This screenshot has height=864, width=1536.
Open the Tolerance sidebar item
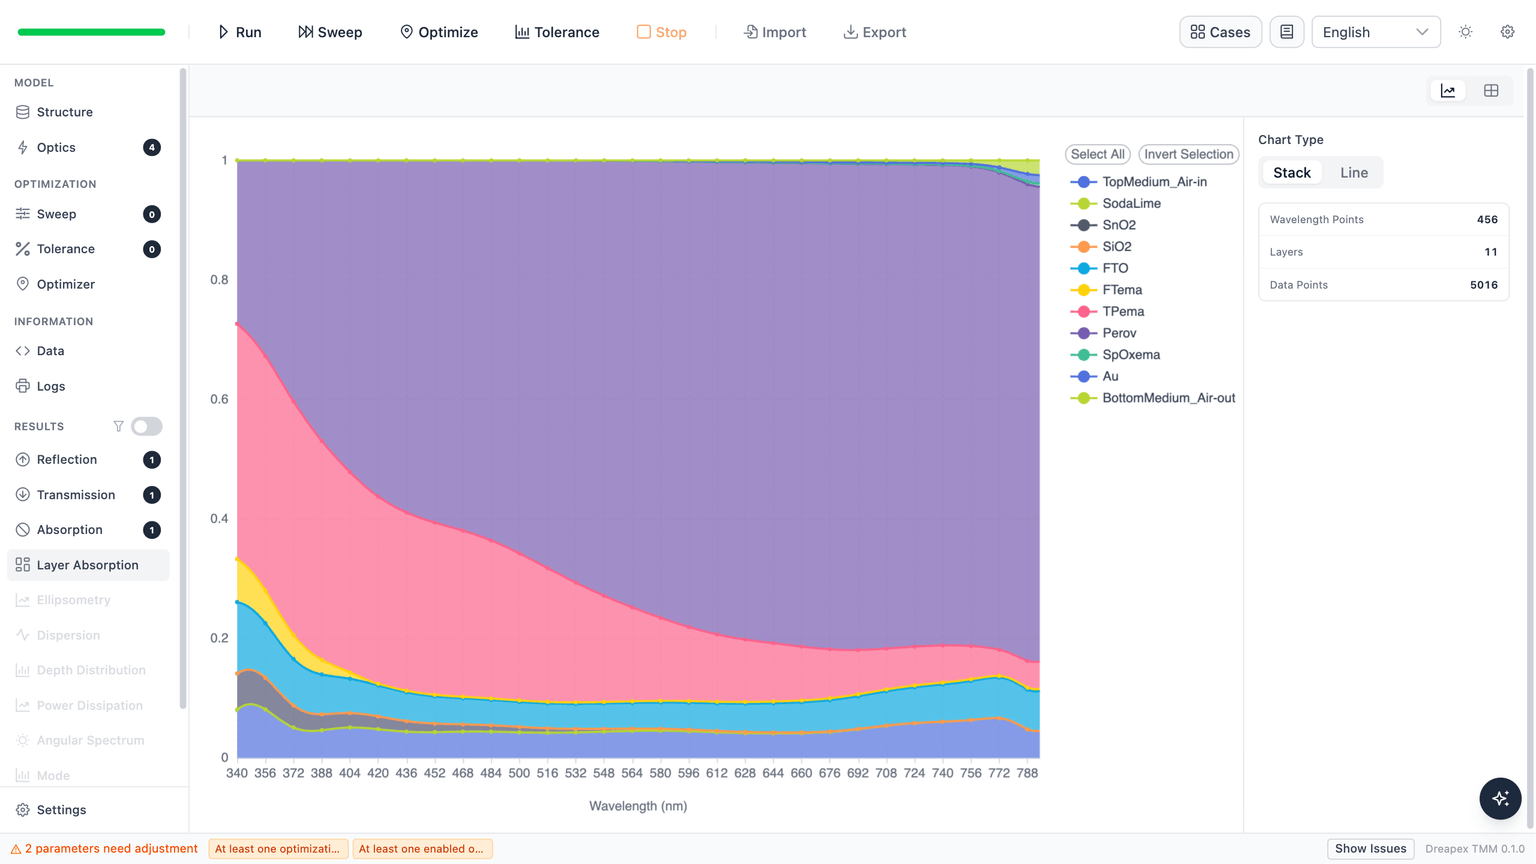tap(88, 249)
